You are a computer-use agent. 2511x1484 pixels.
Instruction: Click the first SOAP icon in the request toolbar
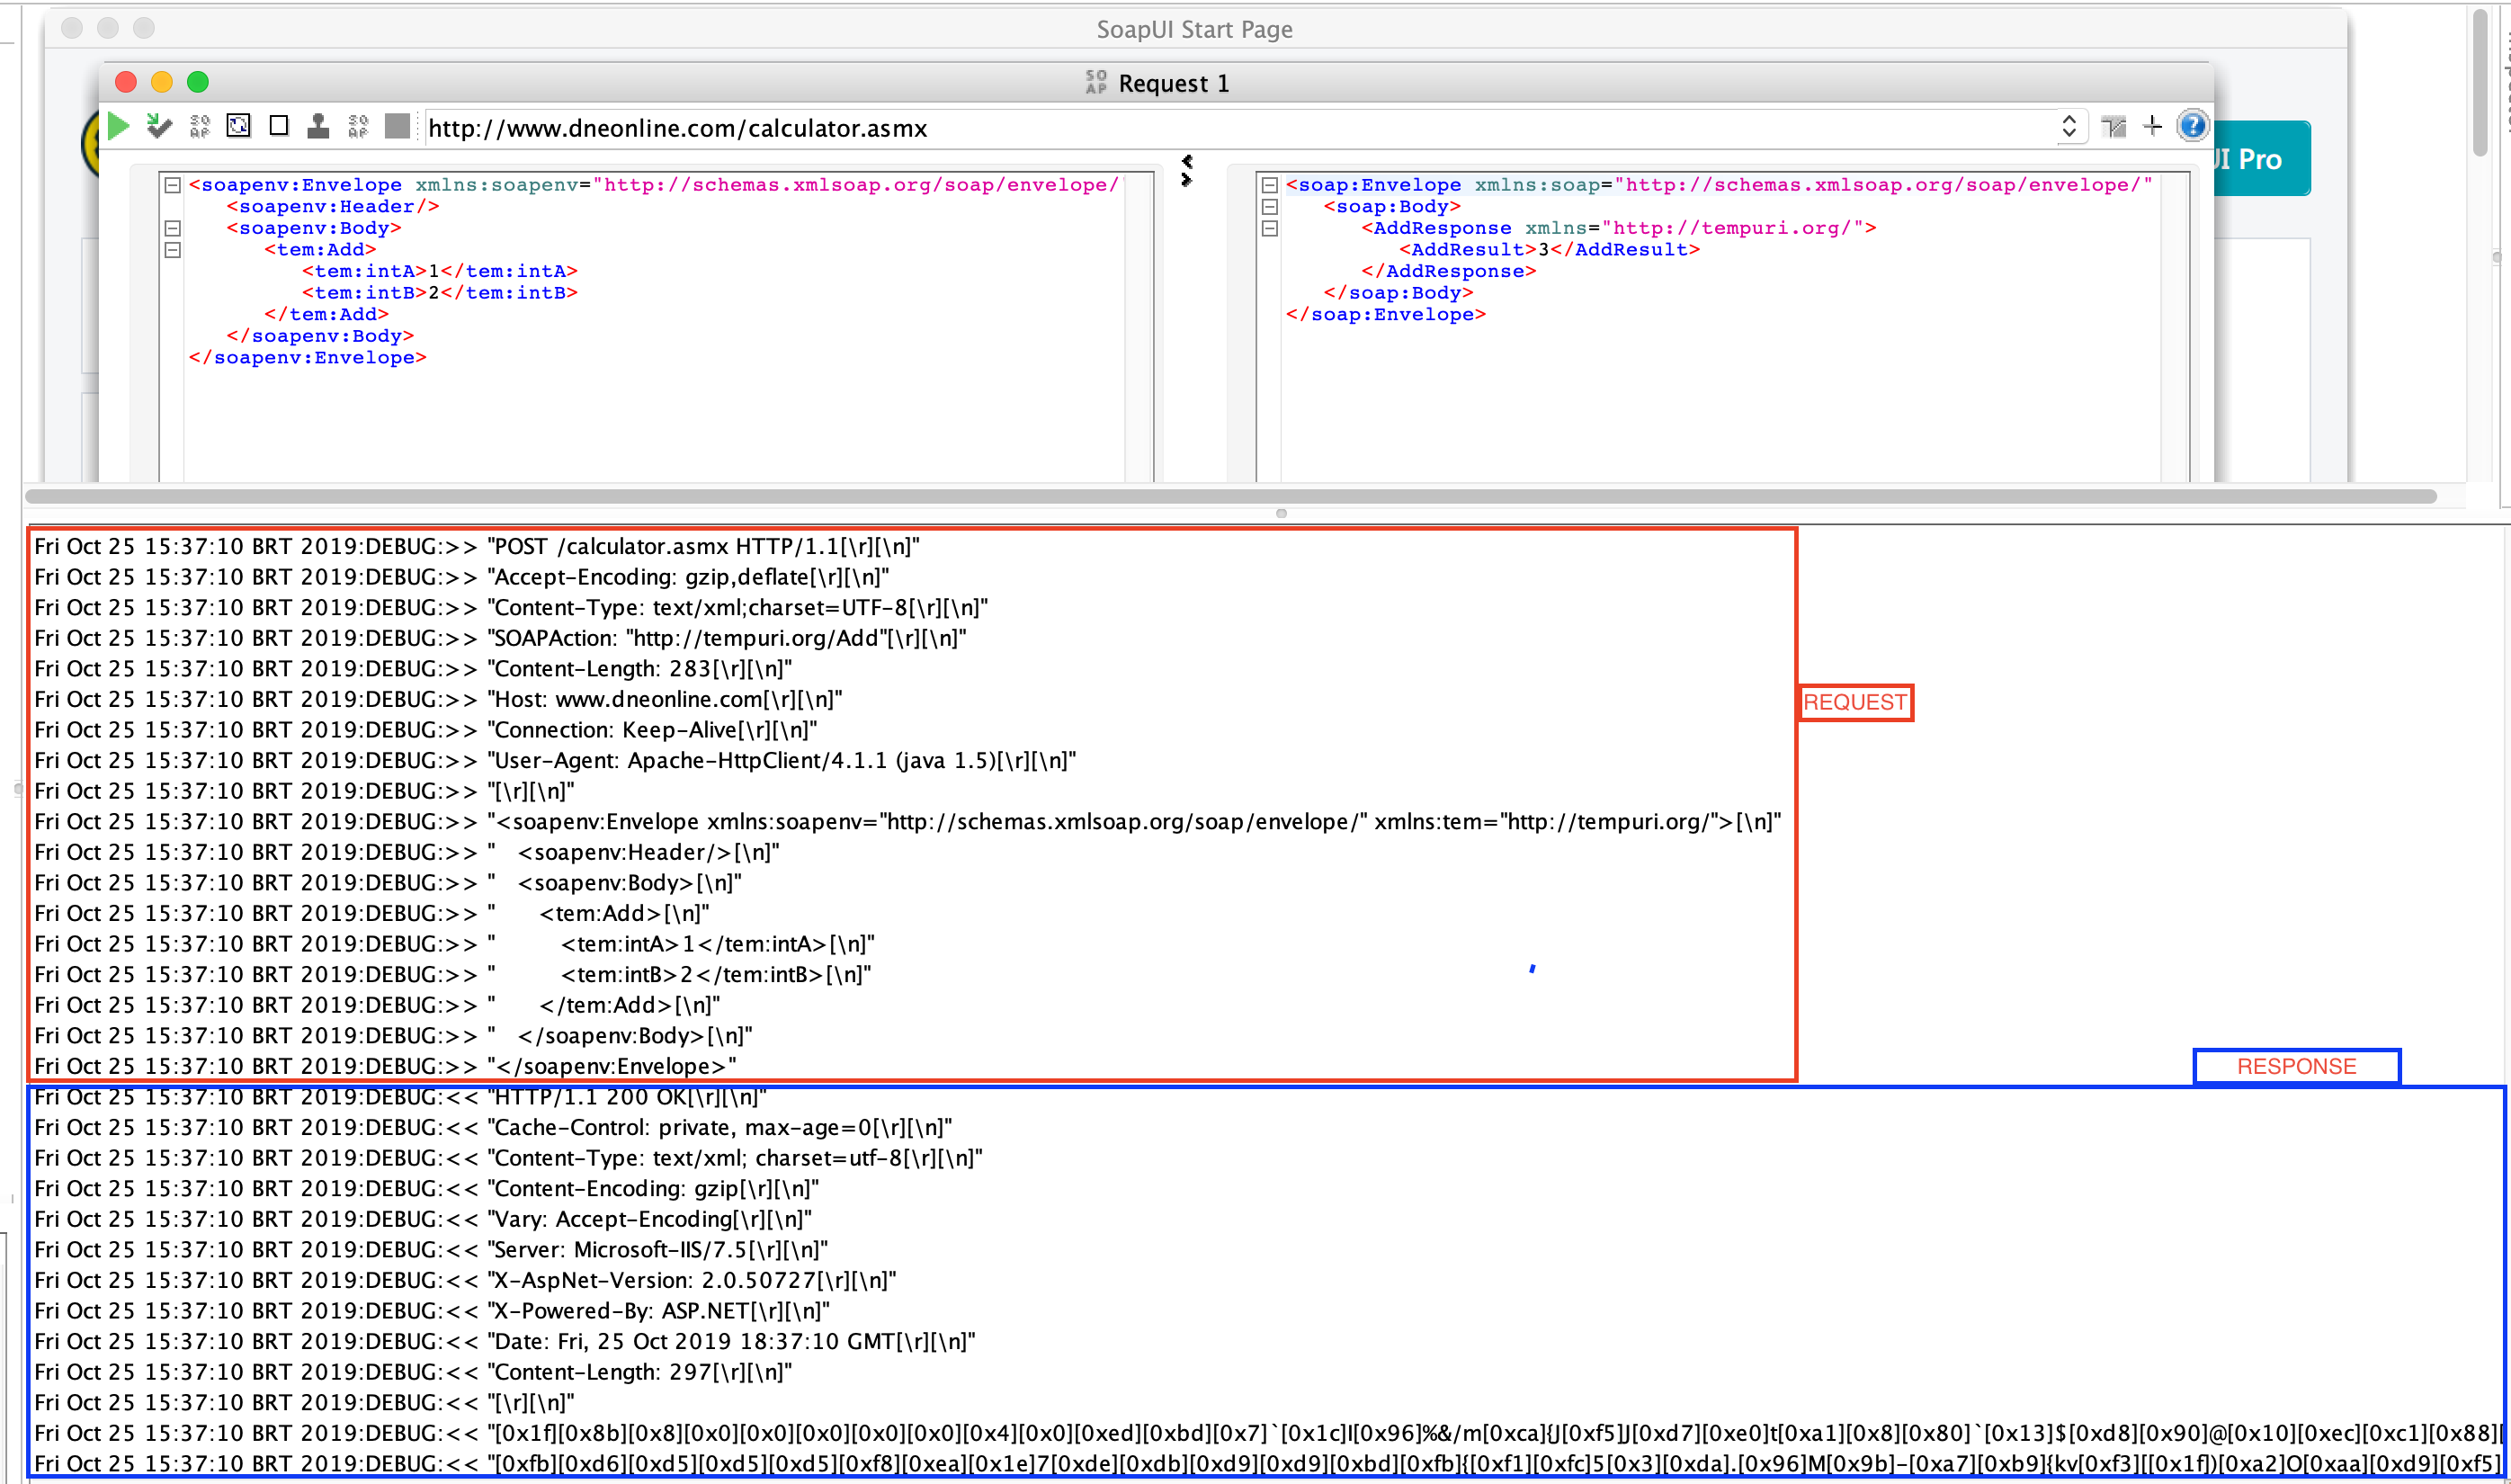199,126
